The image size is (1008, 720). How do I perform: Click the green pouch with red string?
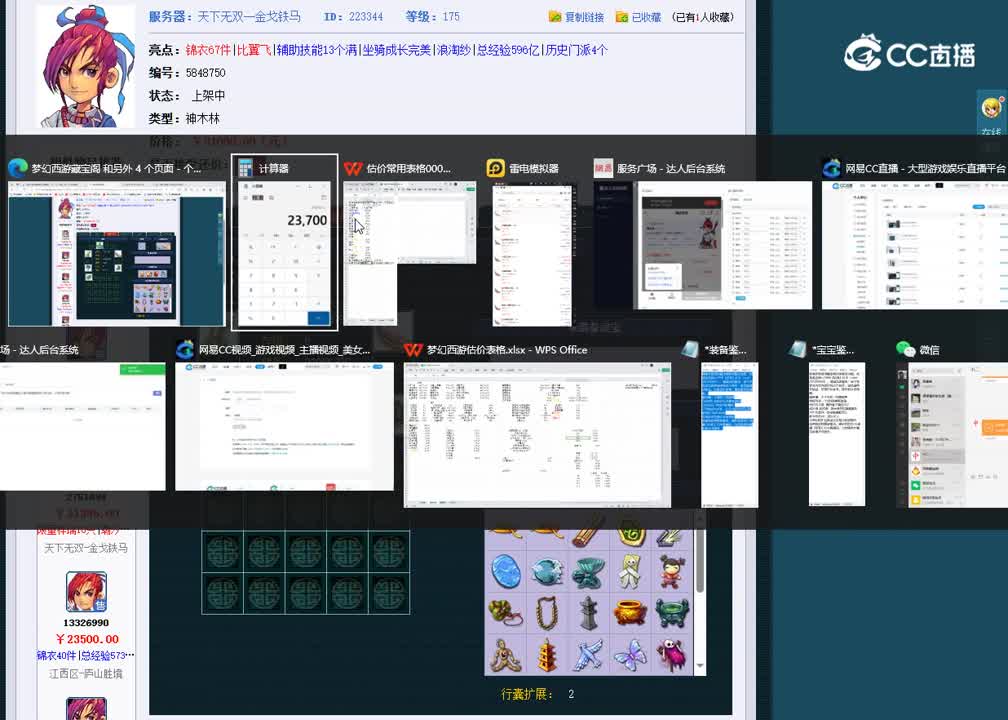[x=506, y=613]
